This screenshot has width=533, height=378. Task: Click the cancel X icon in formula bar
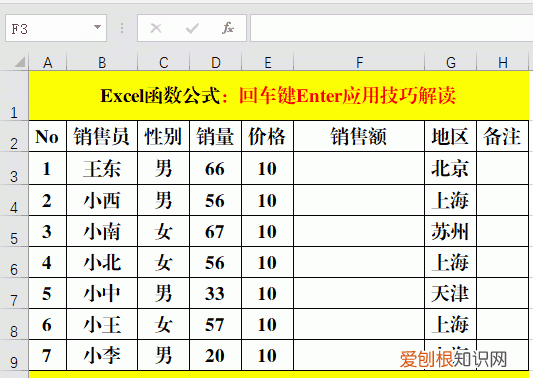click(x=156, y=28)
